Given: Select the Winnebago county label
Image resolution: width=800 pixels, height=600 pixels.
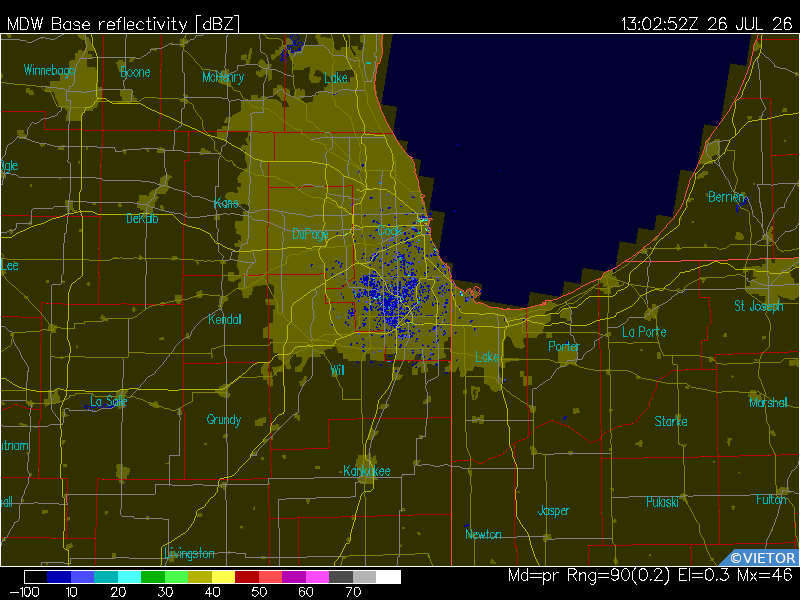Looking at the screenshot, I should (x=49, y=70).
